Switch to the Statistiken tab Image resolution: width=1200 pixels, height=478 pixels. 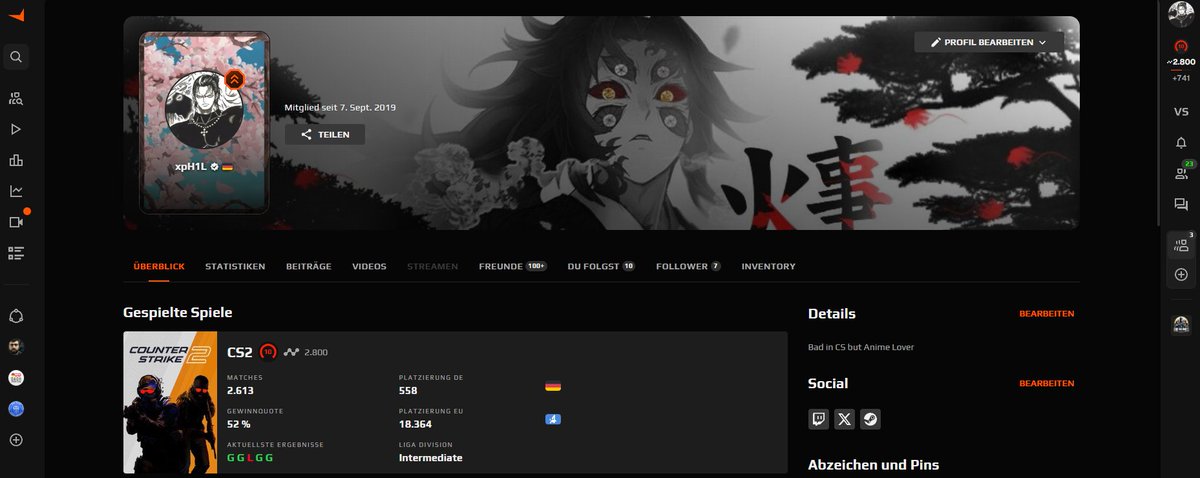[235, 267]
